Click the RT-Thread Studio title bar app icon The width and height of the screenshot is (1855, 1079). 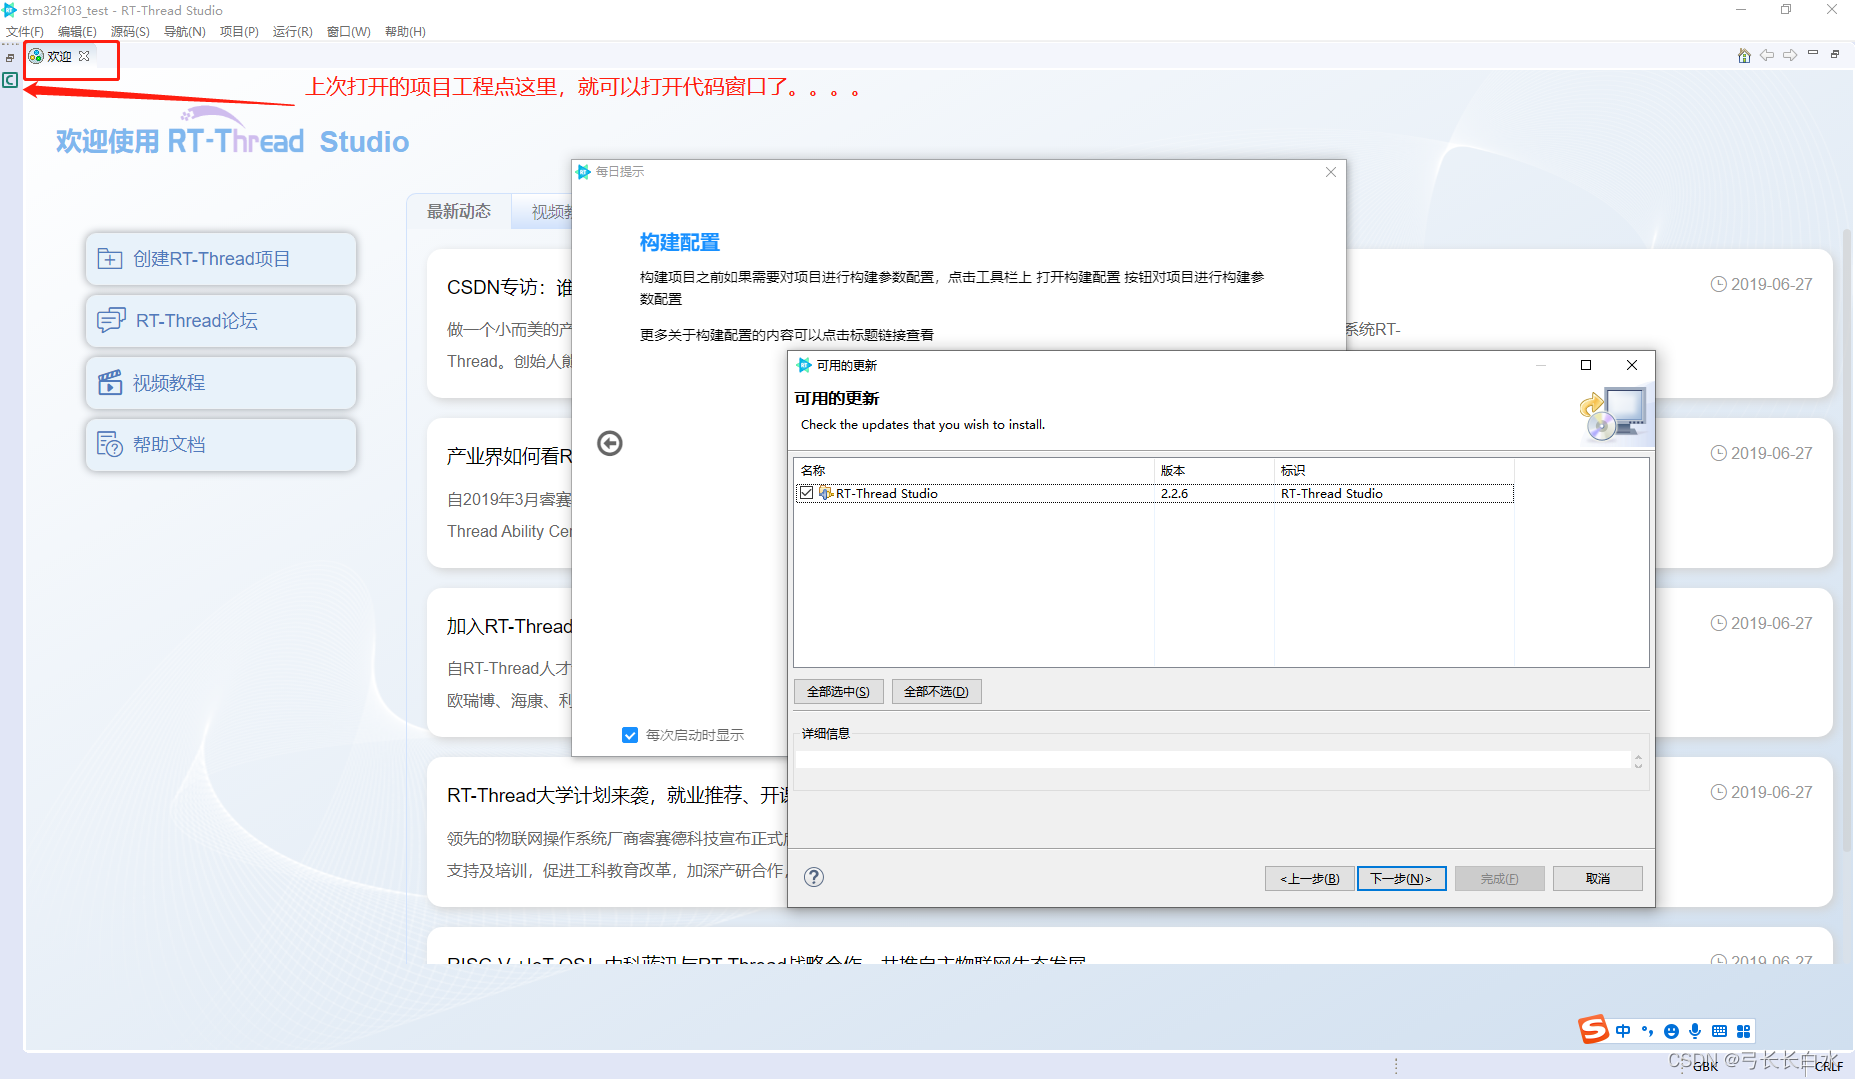pyautogui.click(x=10, y=10)
